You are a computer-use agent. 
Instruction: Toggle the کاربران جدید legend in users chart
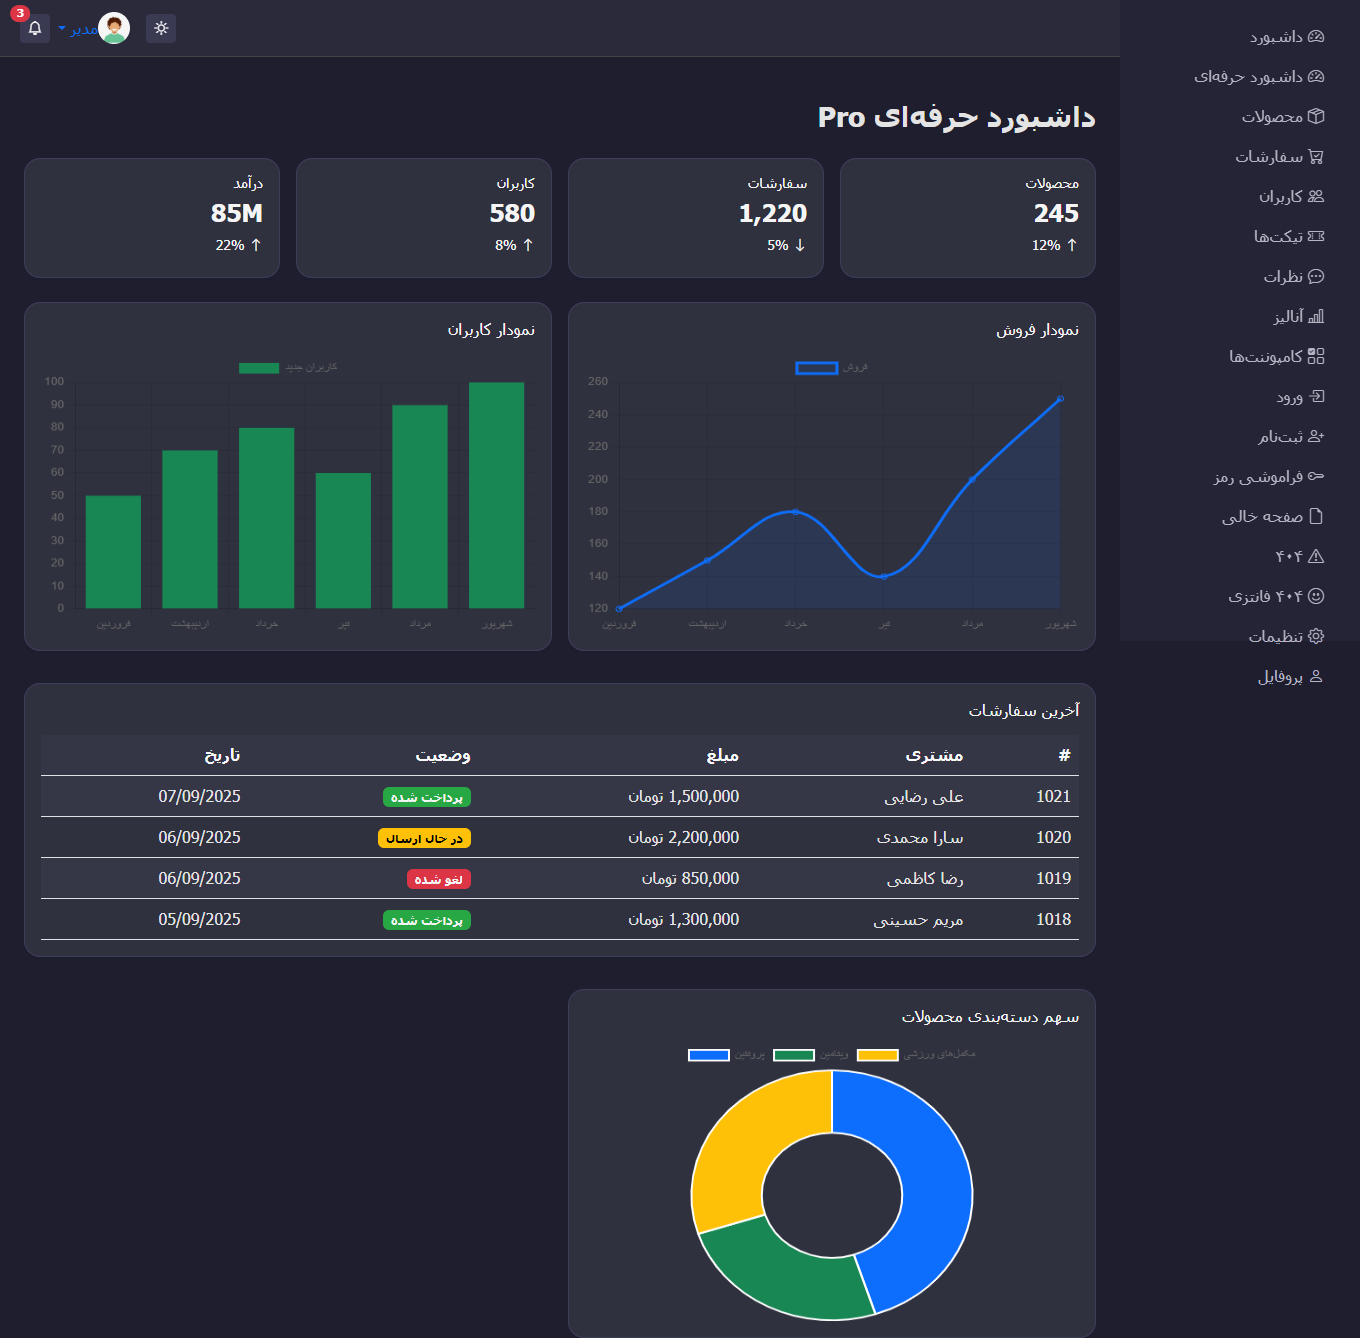288,368
